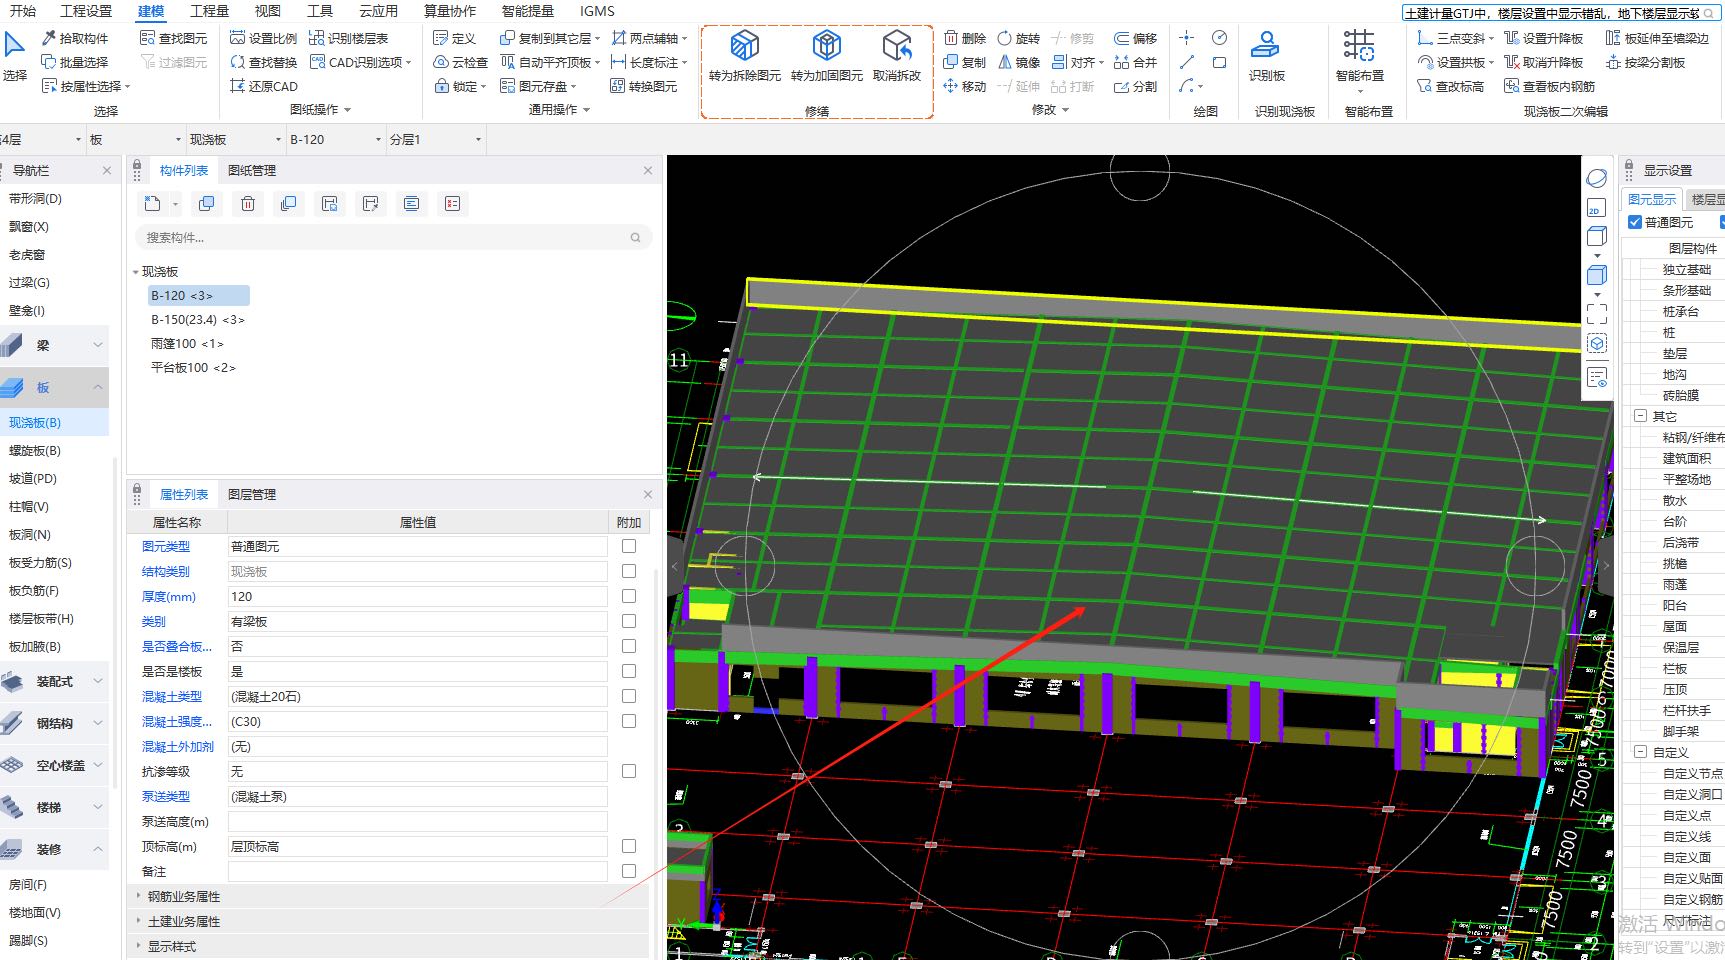
Task: Check the 附加 box for 抗渗等级
Action: tap(629, 771)
